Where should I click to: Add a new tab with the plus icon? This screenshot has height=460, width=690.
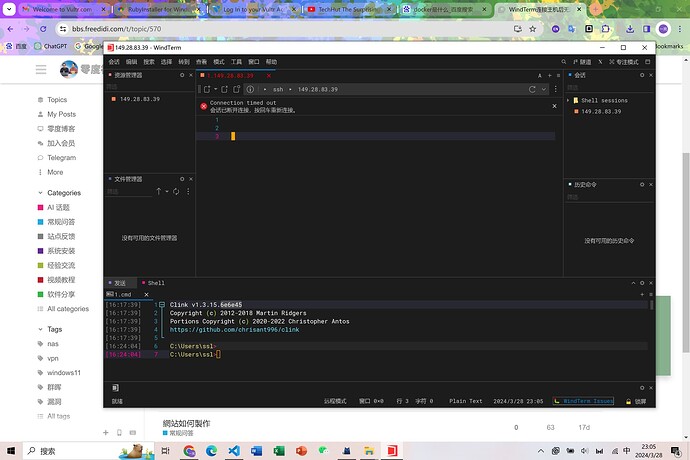[550, 76]
